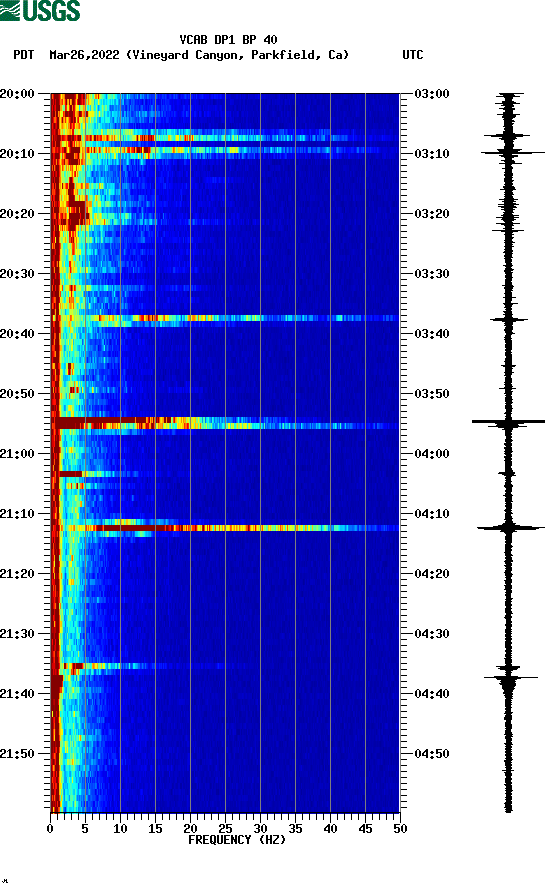Click the broadband event streak near 20:37
The image size is (552, 892).
[225, 318]
